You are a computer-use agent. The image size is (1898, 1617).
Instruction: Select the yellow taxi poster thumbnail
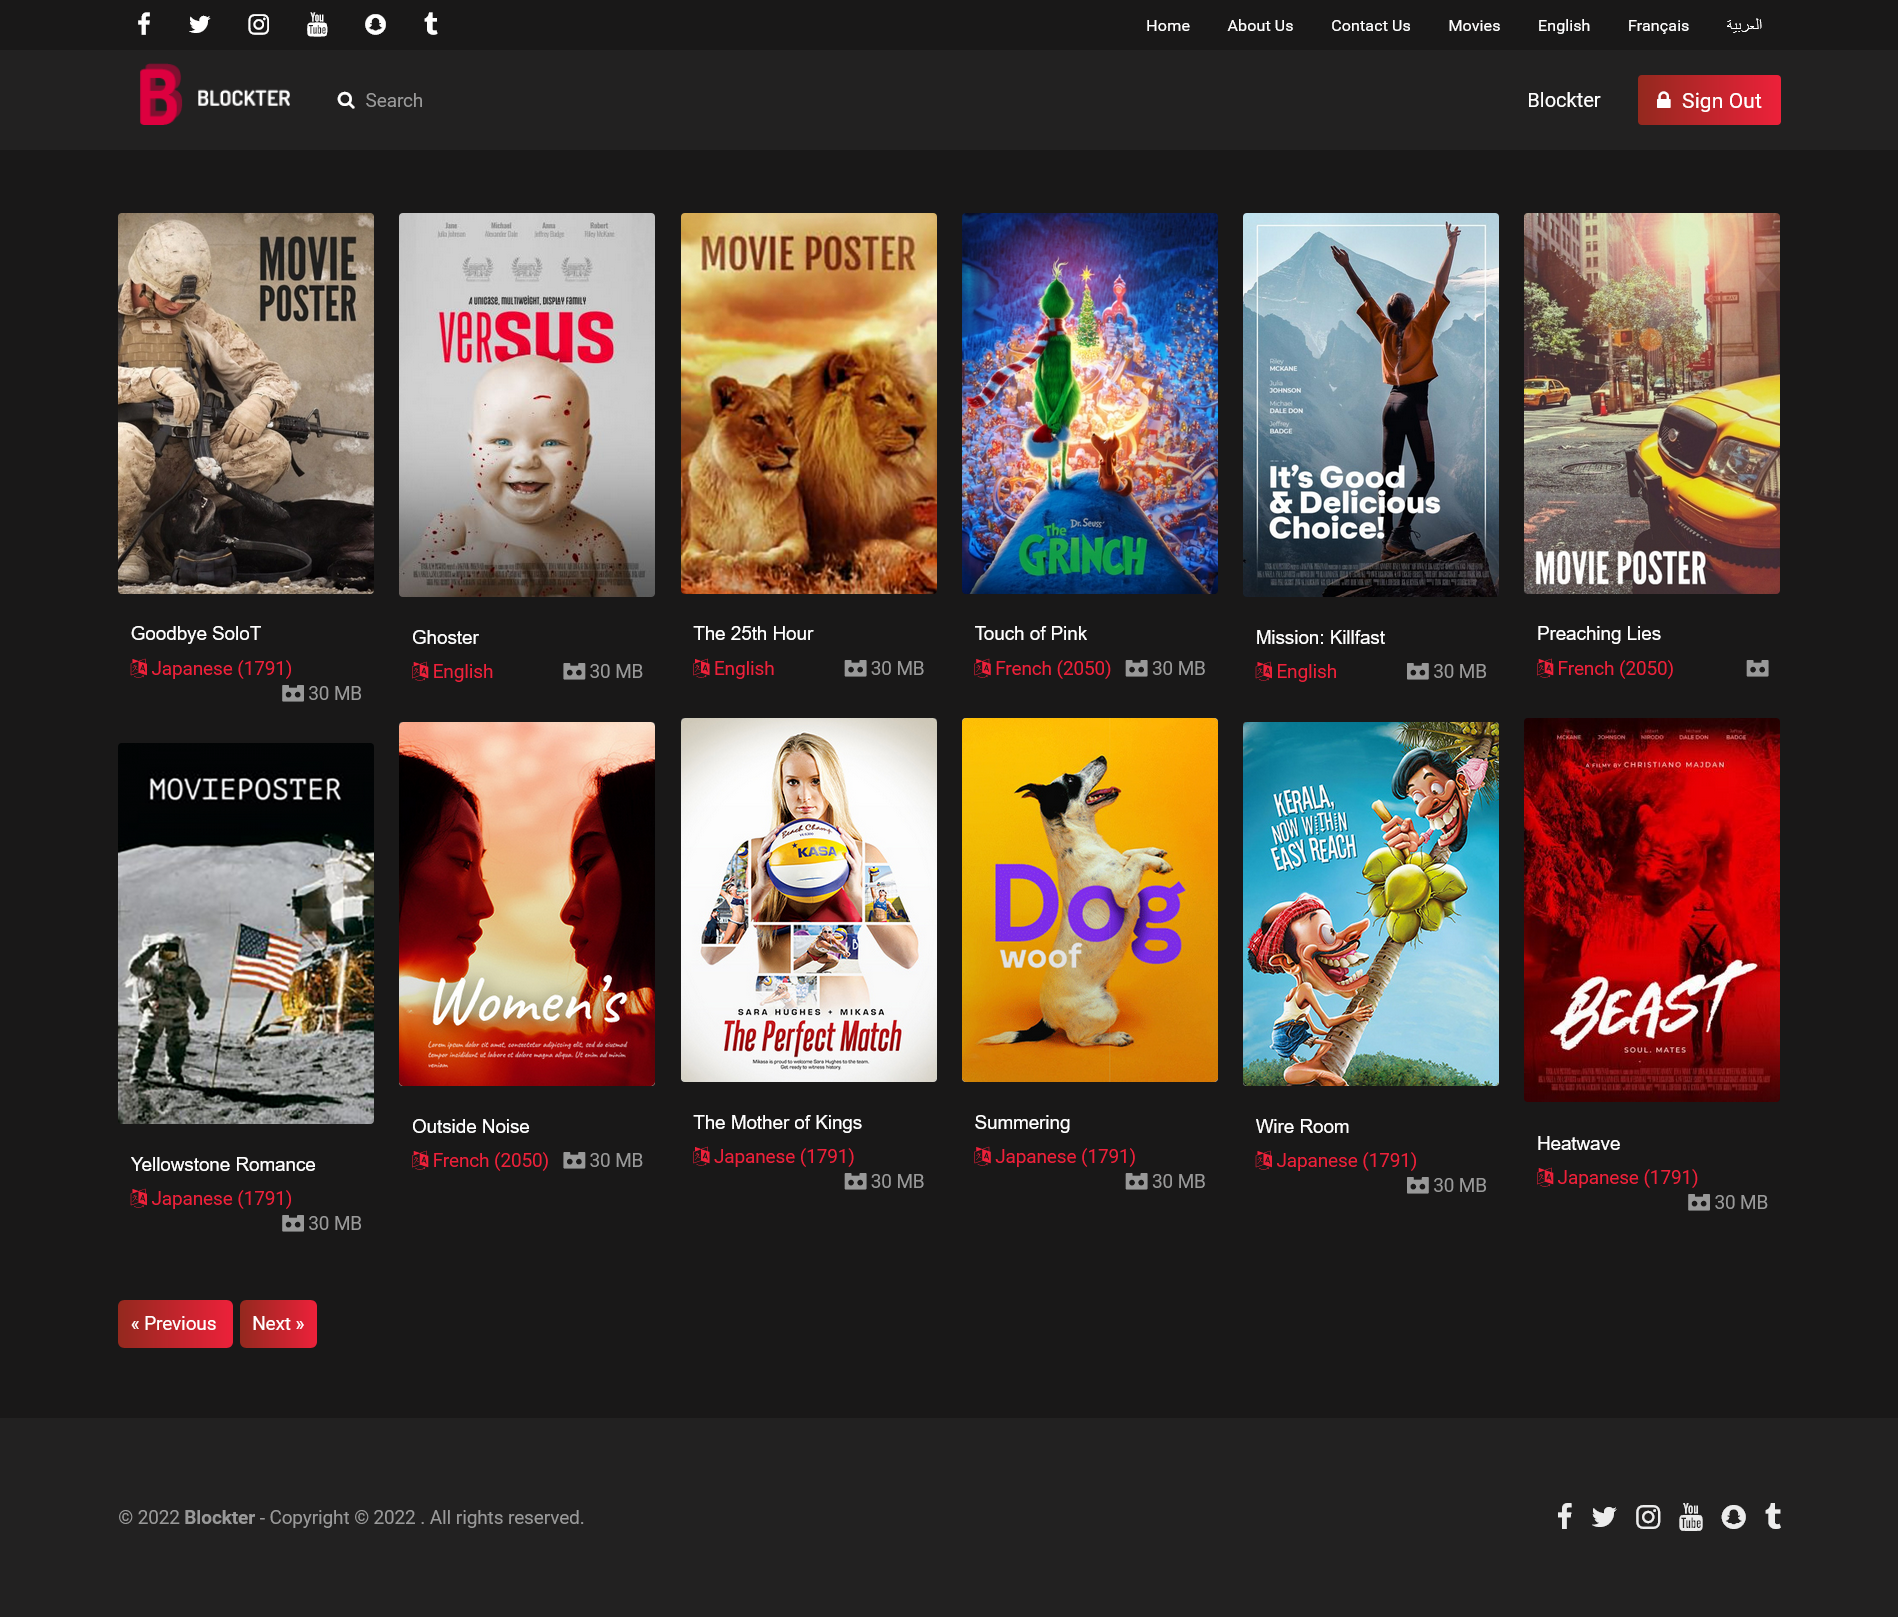(x=1652, y=403)
